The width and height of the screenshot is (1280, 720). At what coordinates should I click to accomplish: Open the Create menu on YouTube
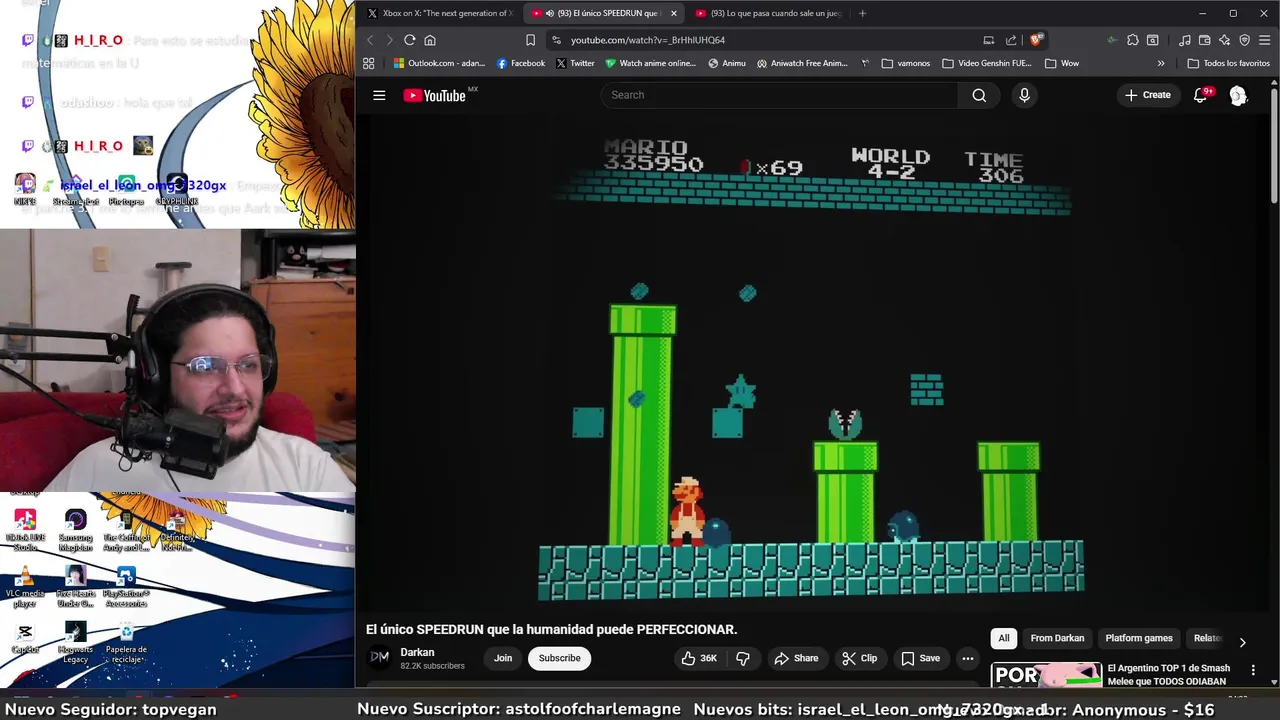coord(1148,95)
